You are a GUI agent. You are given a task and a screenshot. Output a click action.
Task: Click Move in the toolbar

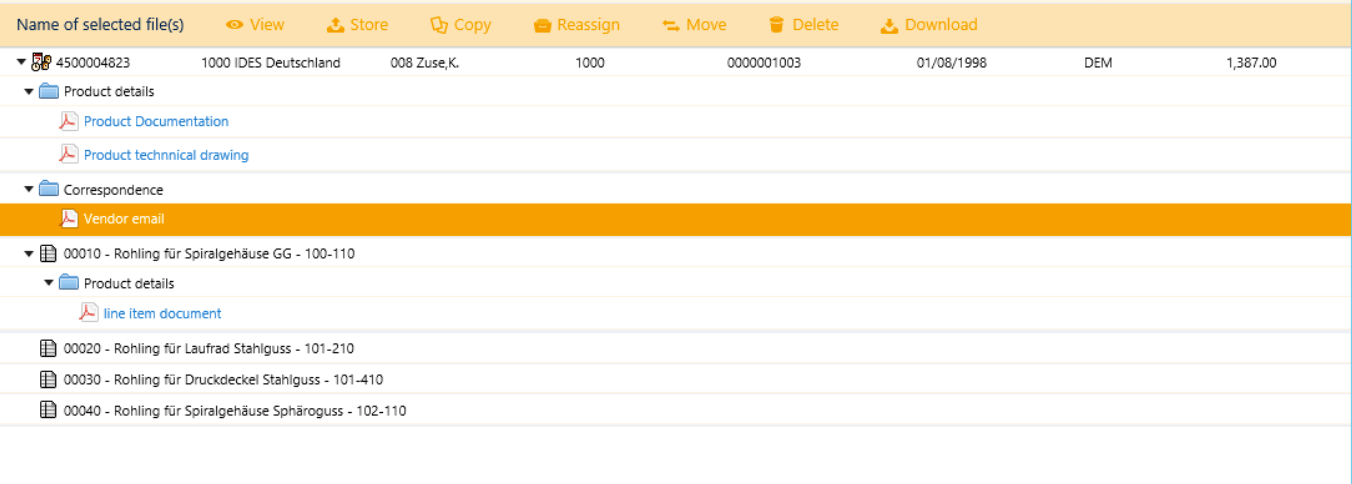click(x=694, y=25)
